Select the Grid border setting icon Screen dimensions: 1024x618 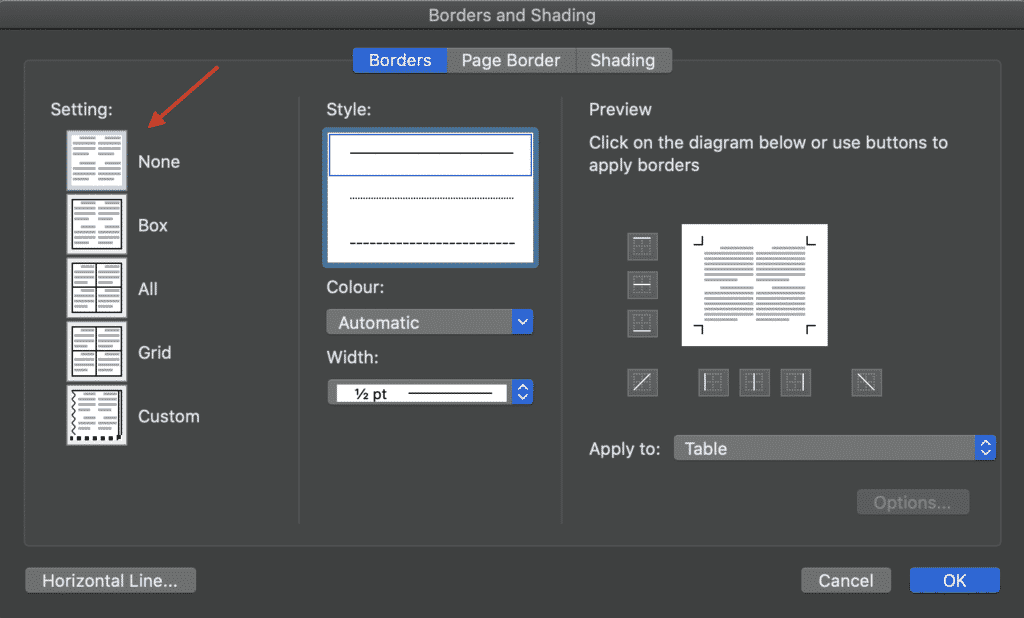pyautogui.click(x=96, y=352)
